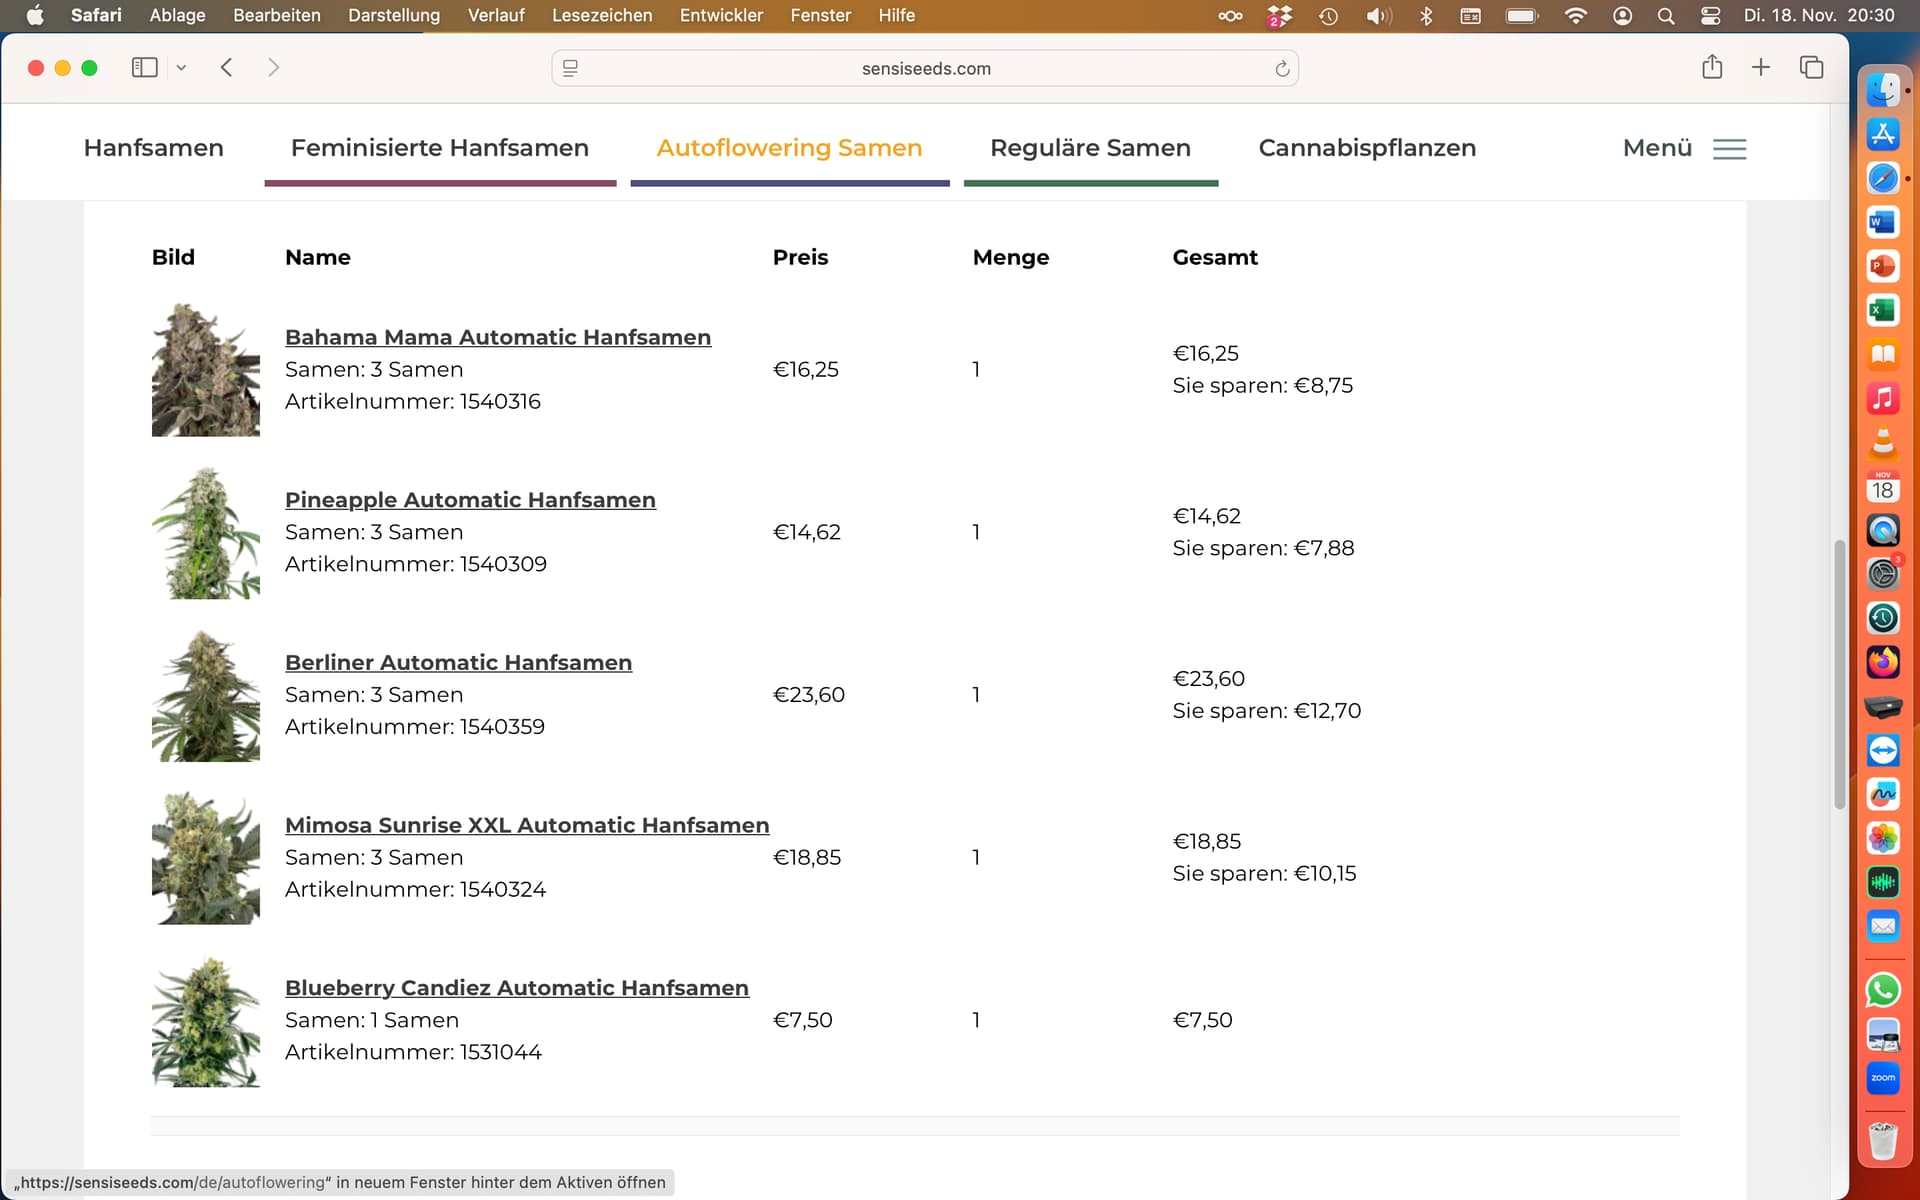Reload the sensiseeds.com page
Screen dimensions: 1920x1200
coord(1282,68)
